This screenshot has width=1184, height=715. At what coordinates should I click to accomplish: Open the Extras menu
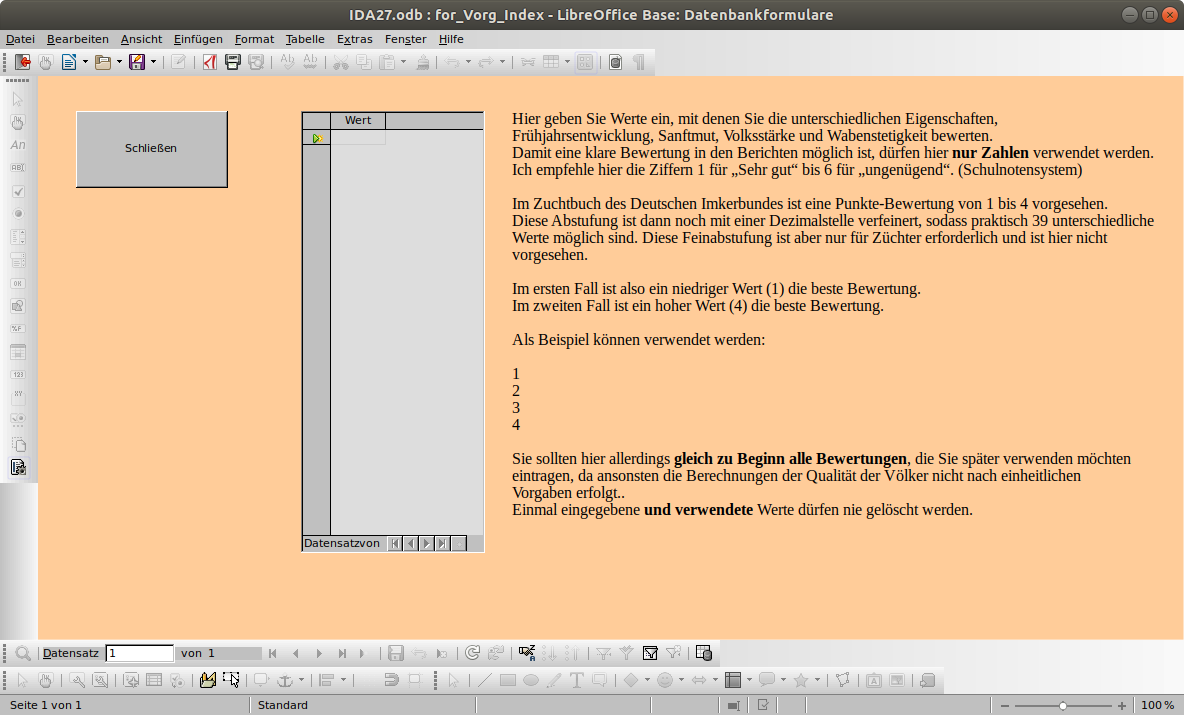(x=354, y=39)
